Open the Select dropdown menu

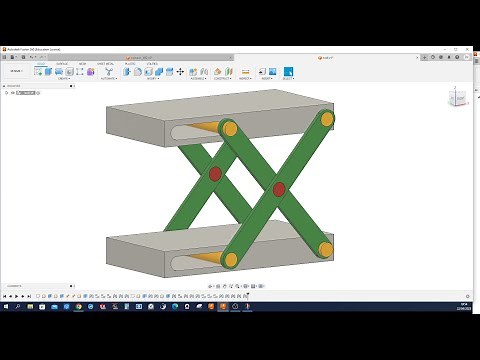point(288,79)
